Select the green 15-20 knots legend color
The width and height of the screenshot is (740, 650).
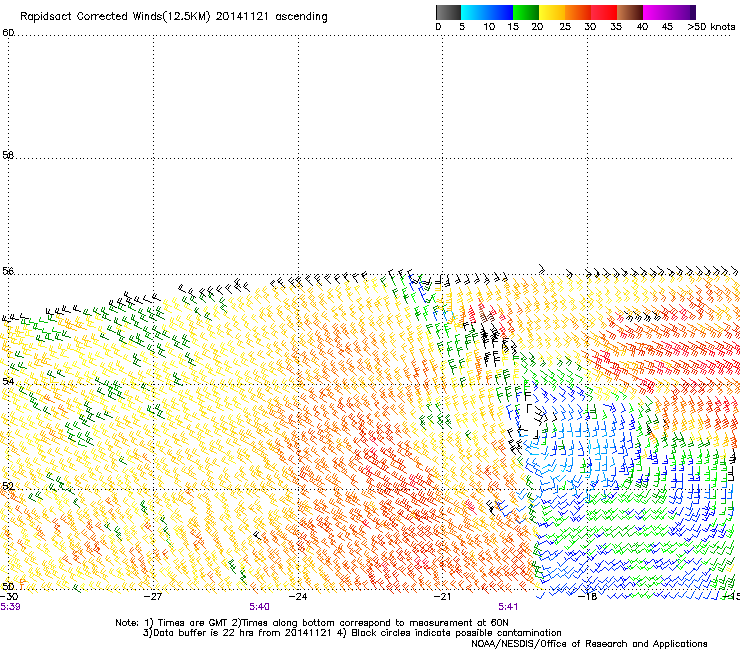coord(526,12)
